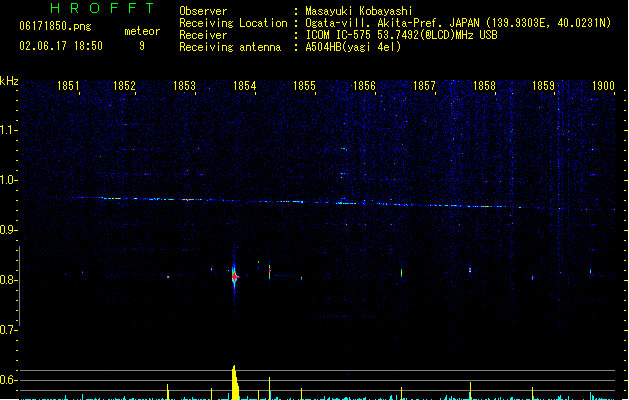Click the HROFFT title text
Viewport: 629px width, 400px height.
pos(103,8)
